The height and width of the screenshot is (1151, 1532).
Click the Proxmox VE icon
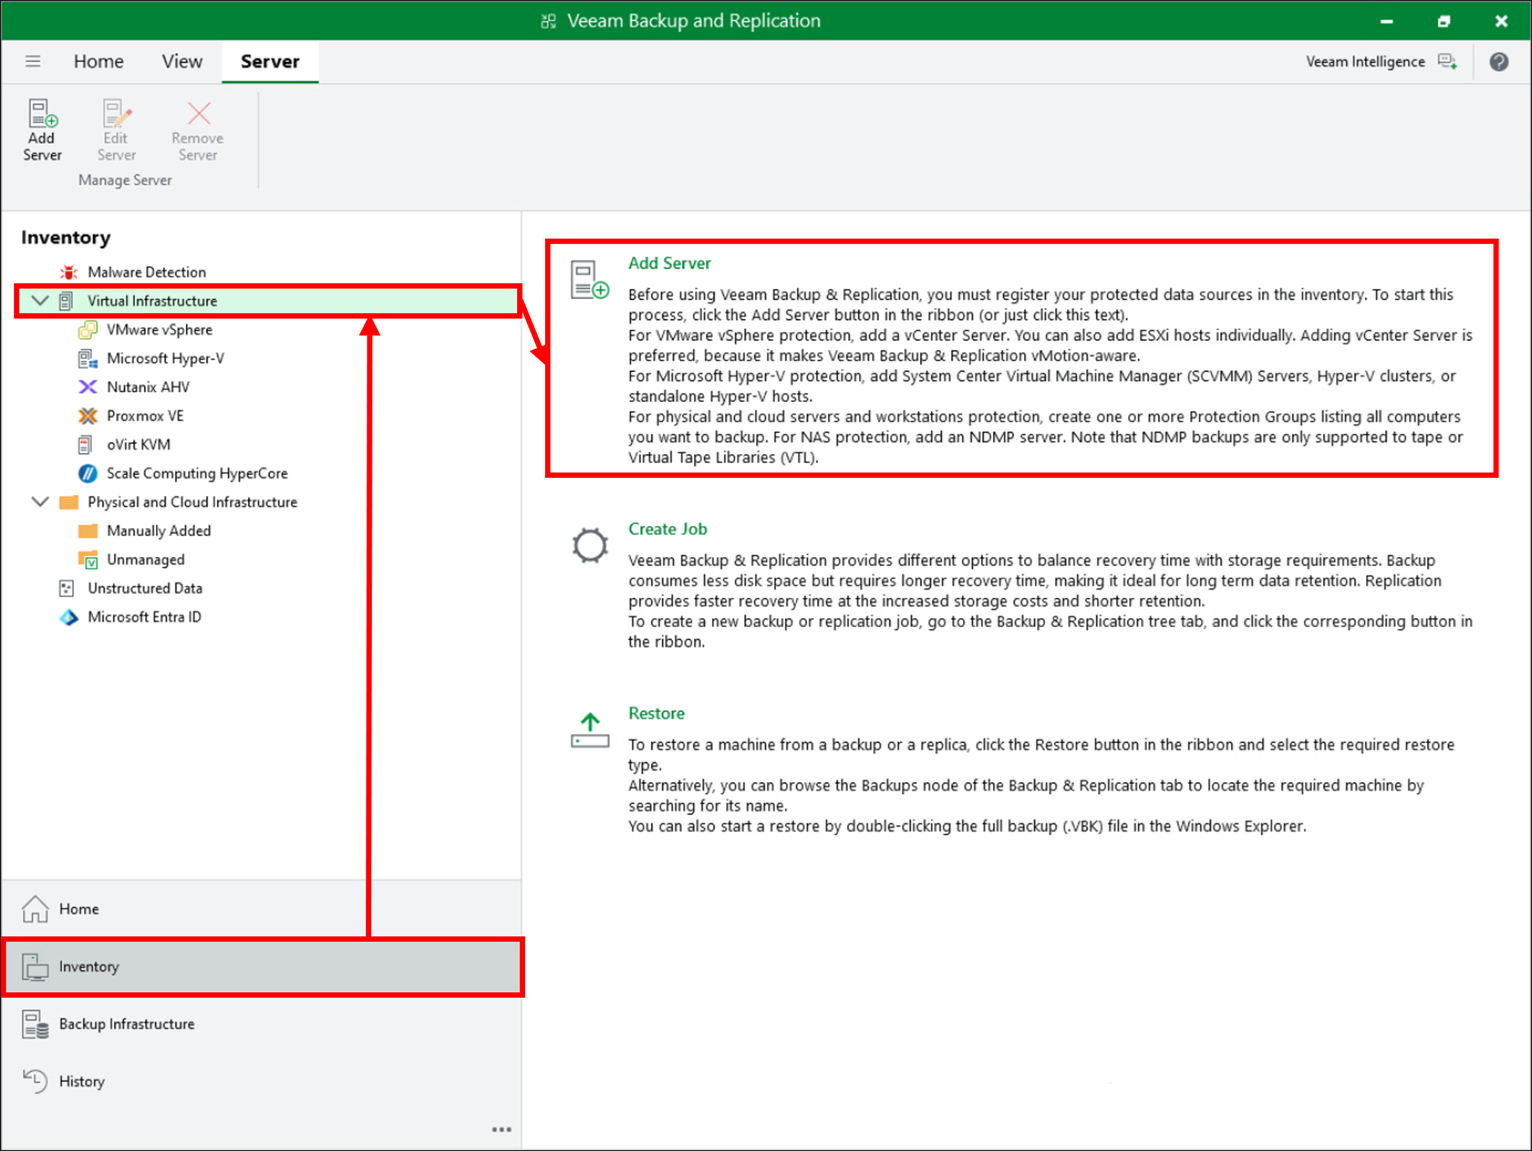[88, 415]
